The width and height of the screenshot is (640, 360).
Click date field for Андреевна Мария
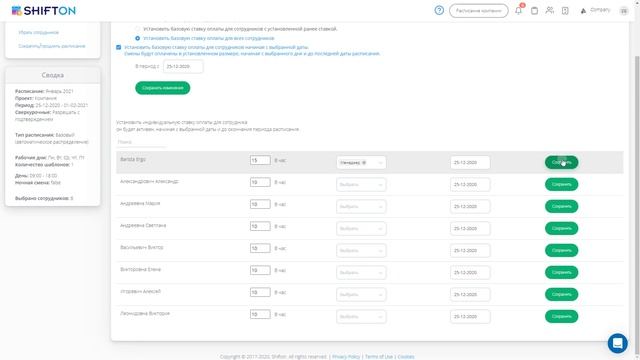click(x=470, y=207)
